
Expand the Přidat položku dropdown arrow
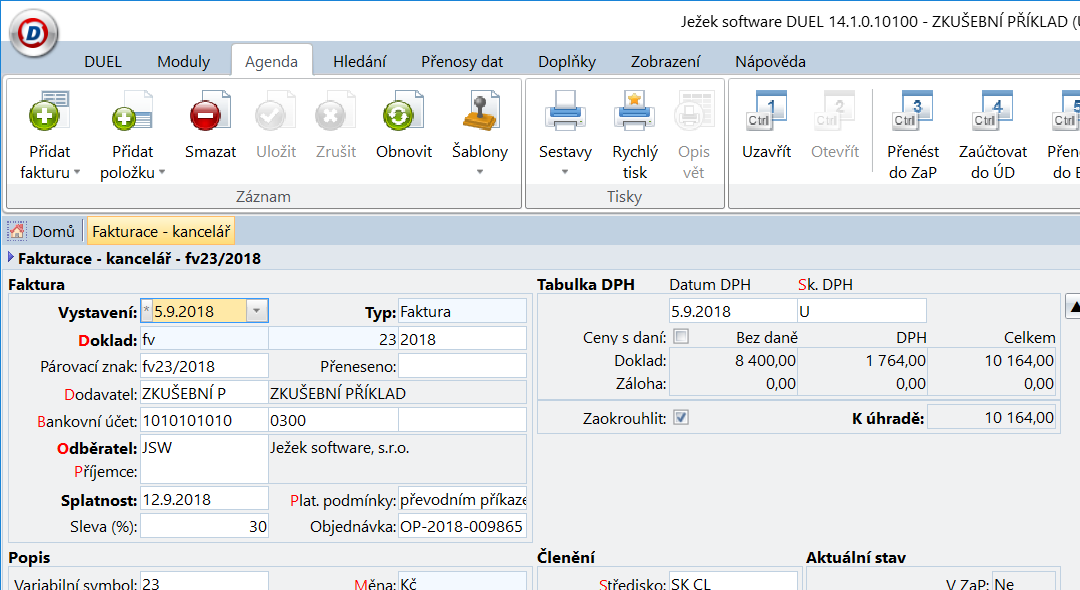pos(162,172)
